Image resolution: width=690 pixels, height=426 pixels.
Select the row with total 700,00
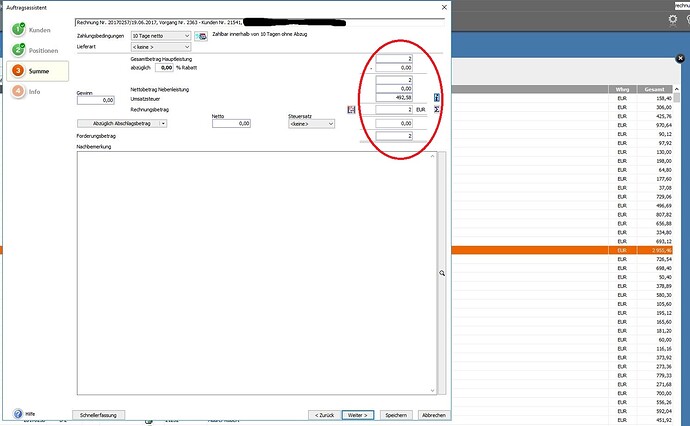pyautogui.click(x=562, y=393)
